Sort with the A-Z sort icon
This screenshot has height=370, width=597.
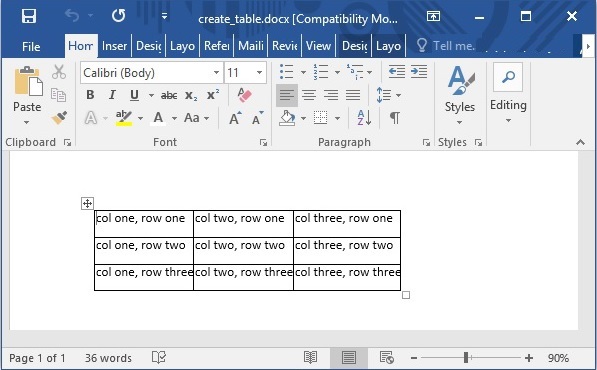click(364, 118)
